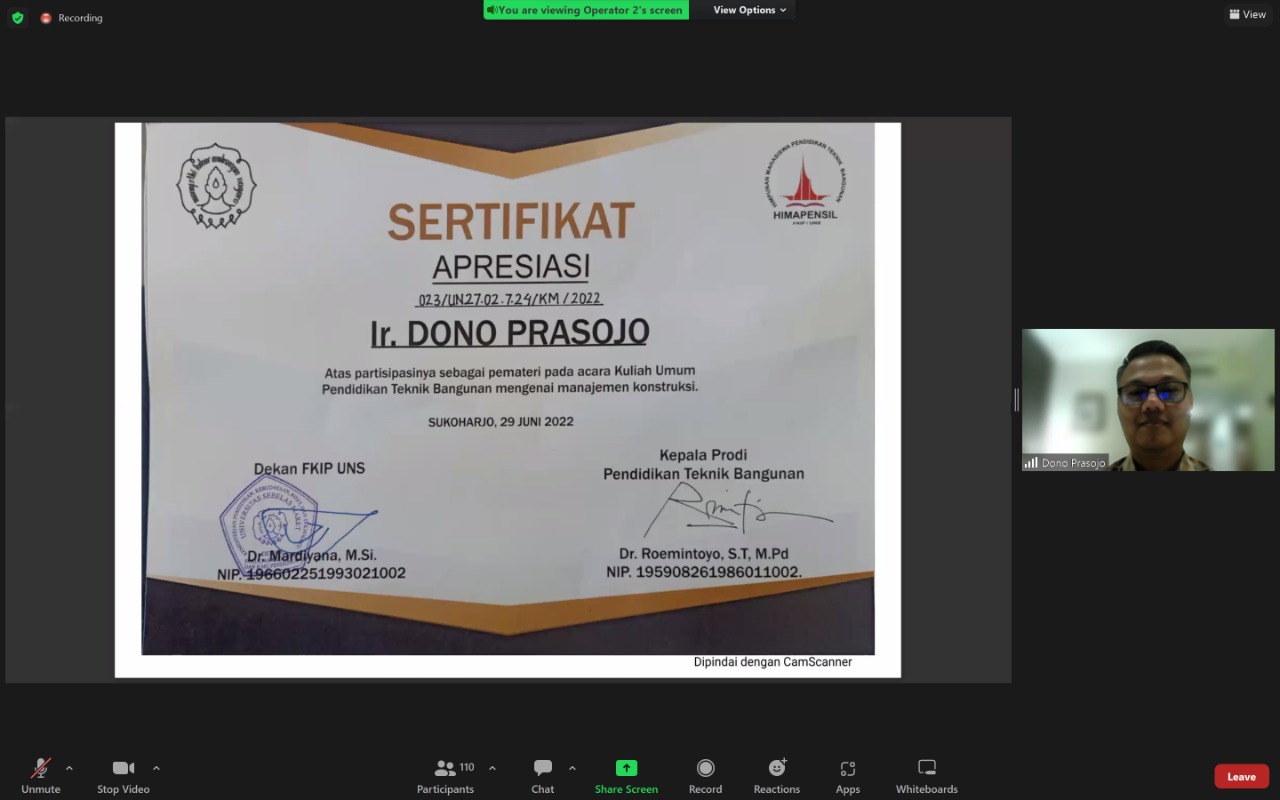Click the red Leave button
Image resolution: width=1280 pixels, height=800 pixels.
(1241, 777)
